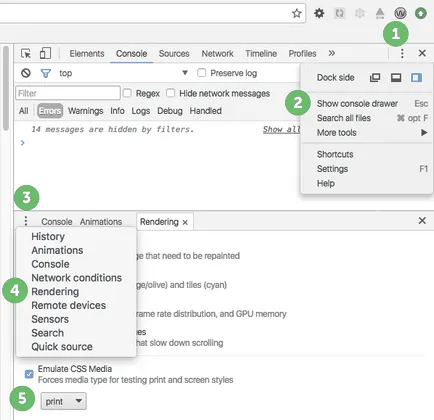Image resolution: width=434 pixels, height=420 pixels.
Task: Undock DevTools into a separate window
Action: coord(375,78)
